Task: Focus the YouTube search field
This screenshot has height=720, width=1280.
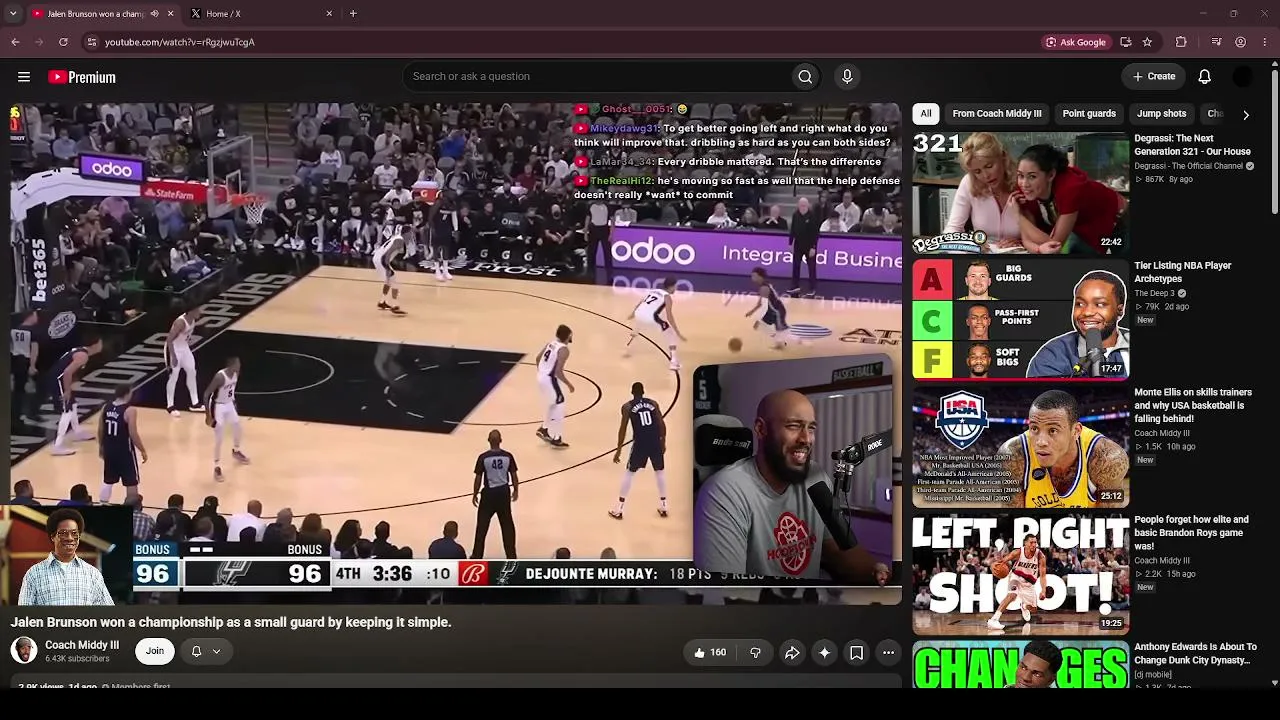Action: 596,77
